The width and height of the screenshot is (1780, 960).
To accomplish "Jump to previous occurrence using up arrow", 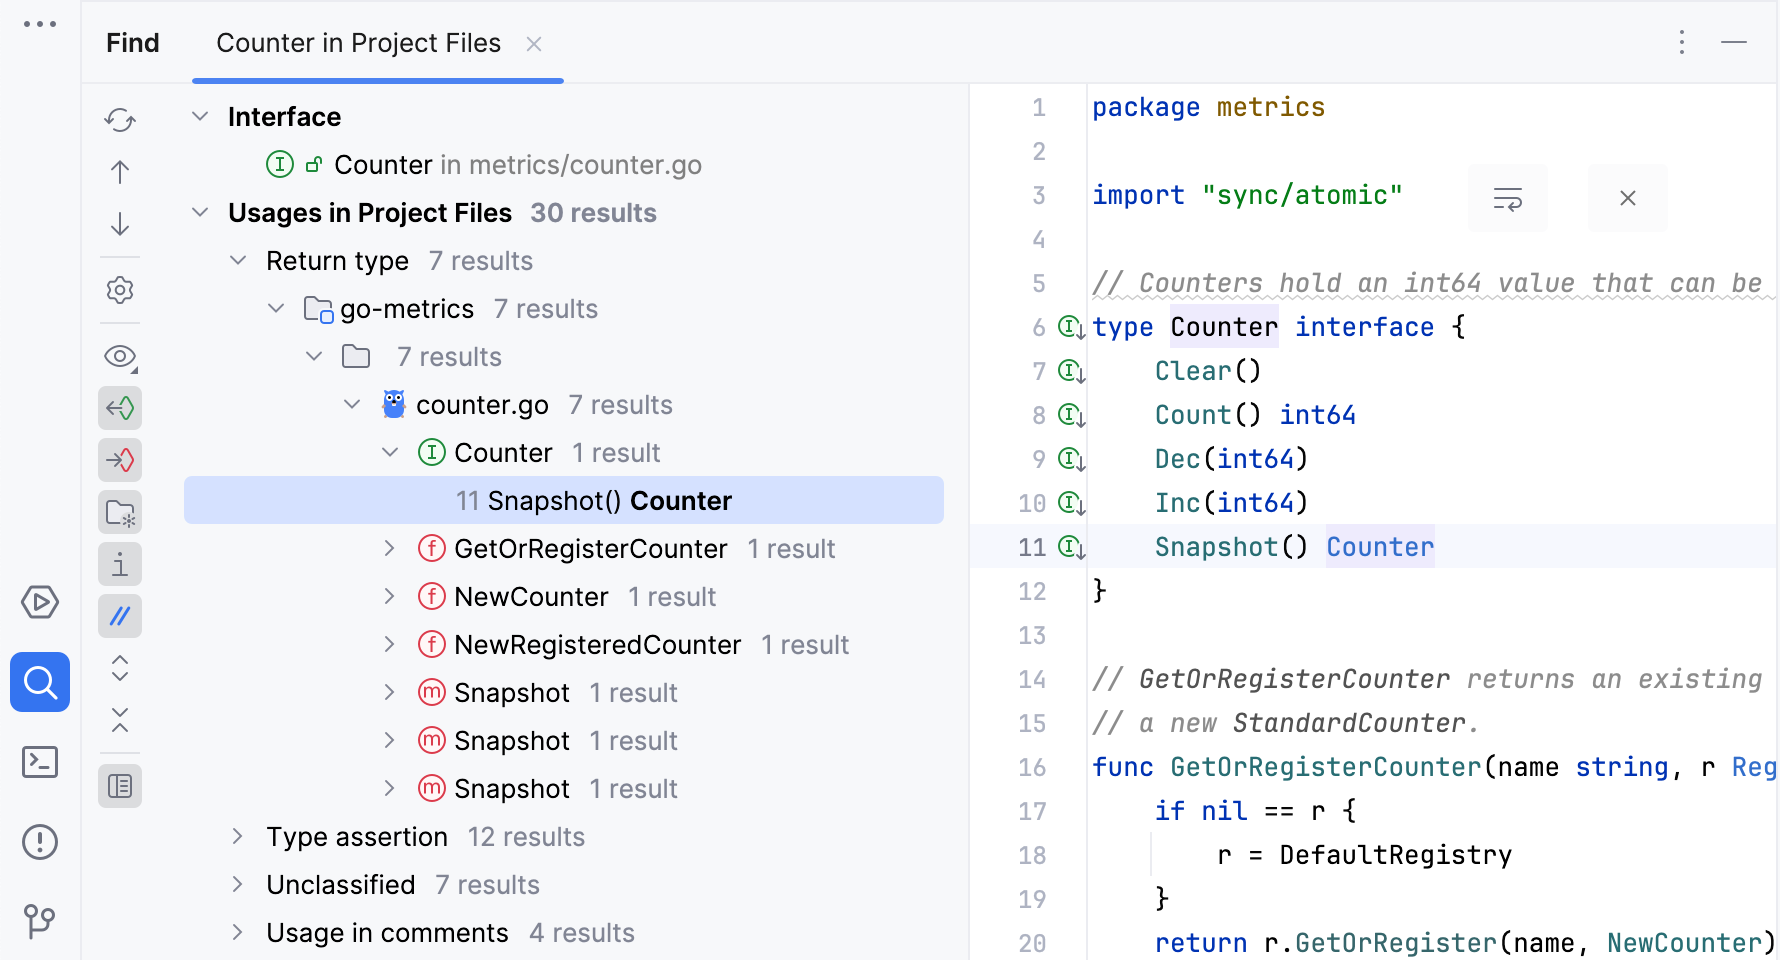I will point(120,171).
